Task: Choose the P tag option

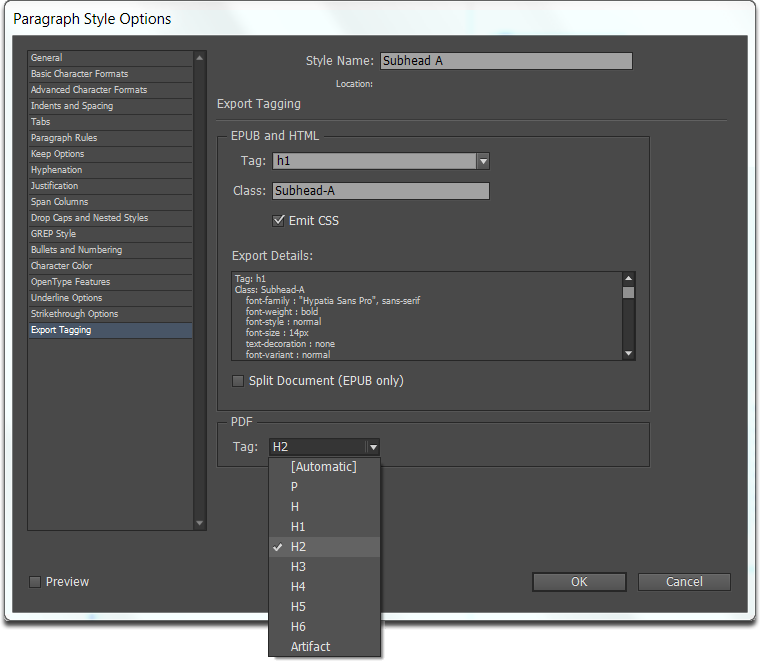Action: pyautogui.click(x=295, y=487)
